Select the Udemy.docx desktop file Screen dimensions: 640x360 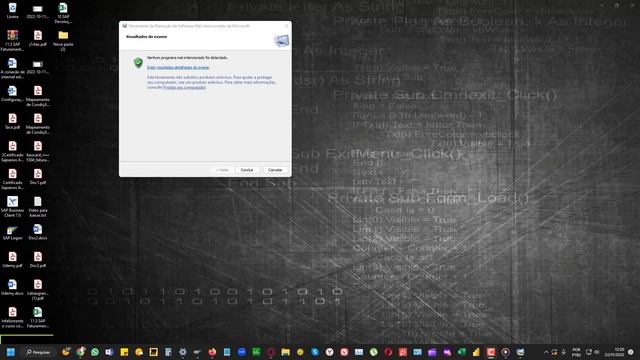pos(12,288)
